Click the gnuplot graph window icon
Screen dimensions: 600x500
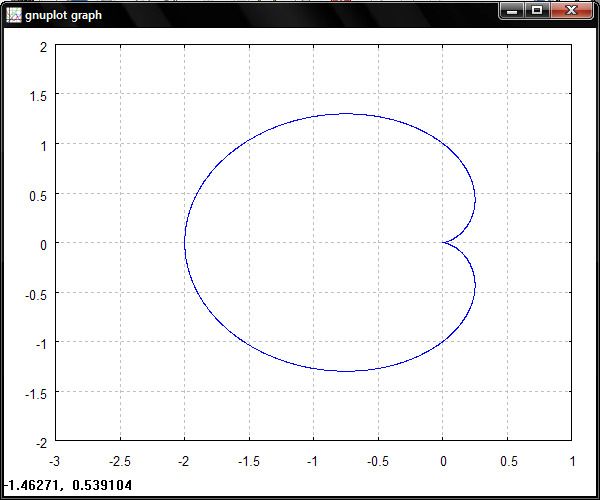[x=13, y=15]
